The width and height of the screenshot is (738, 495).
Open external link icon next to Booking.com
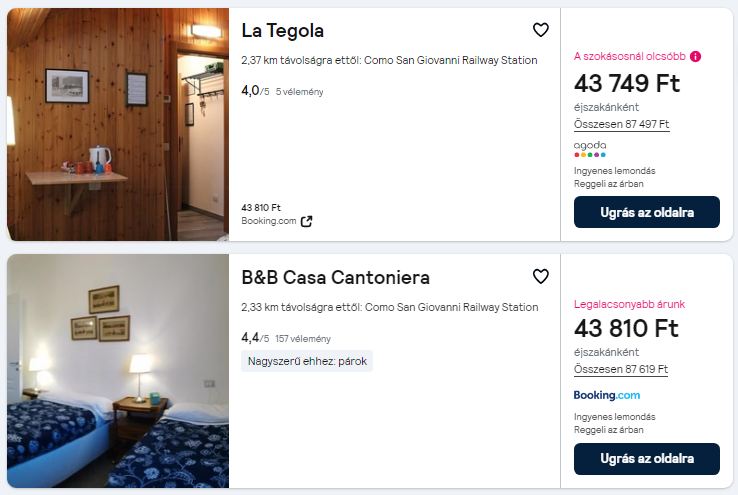coord(307,221)
